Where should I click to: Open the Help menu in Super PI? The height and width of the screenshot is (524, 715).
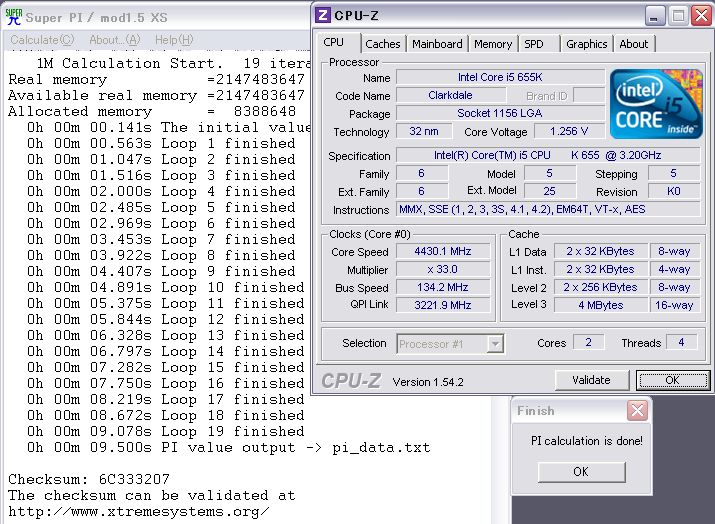[x=174, y=40]
